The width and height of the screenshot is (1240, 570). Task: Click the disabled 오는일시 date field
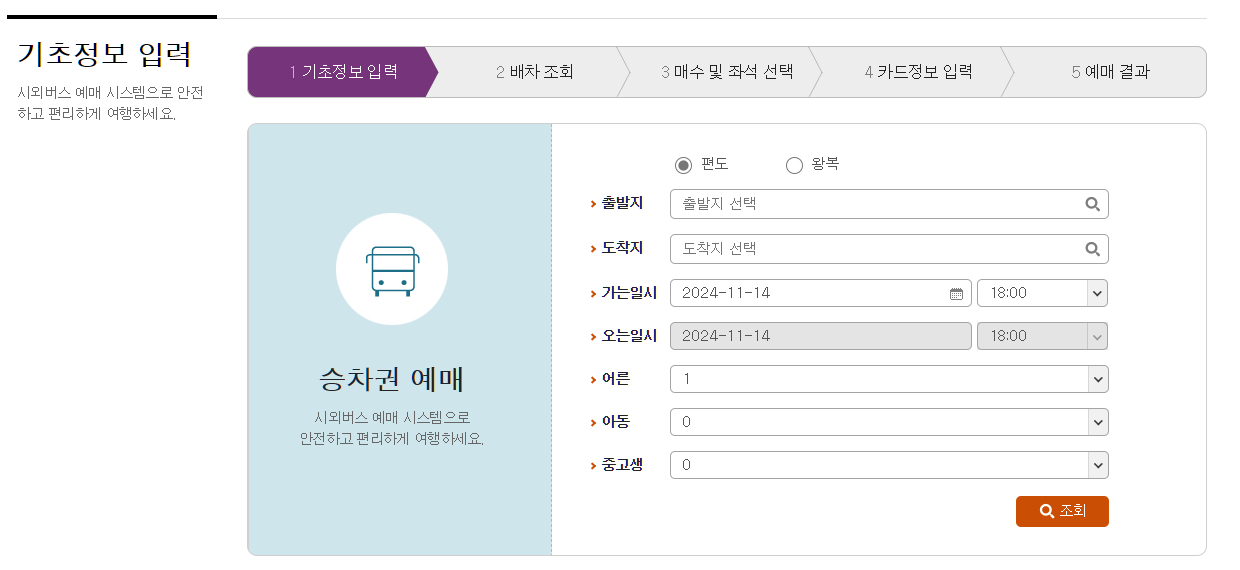coord(820,336)
